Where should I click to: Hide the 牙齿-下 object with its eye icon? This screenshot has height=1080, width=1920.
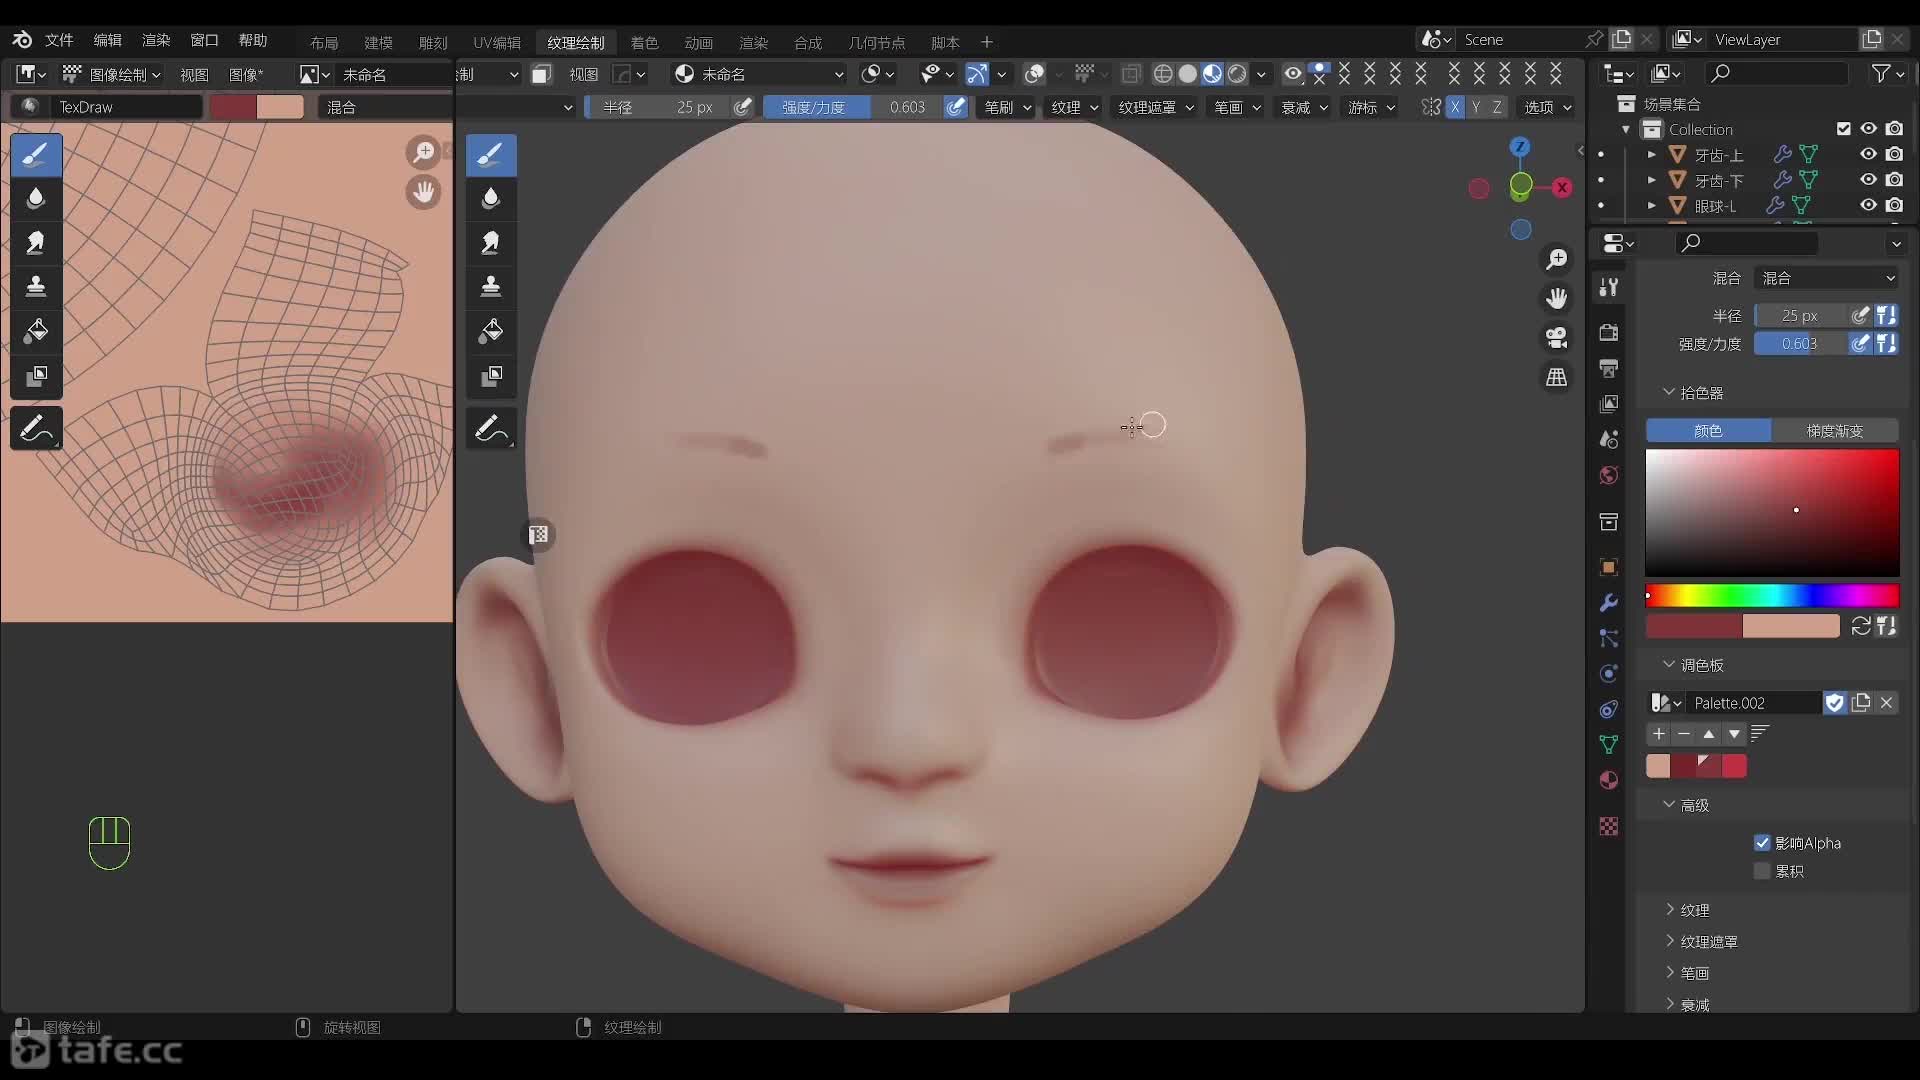pos(1868,180)
